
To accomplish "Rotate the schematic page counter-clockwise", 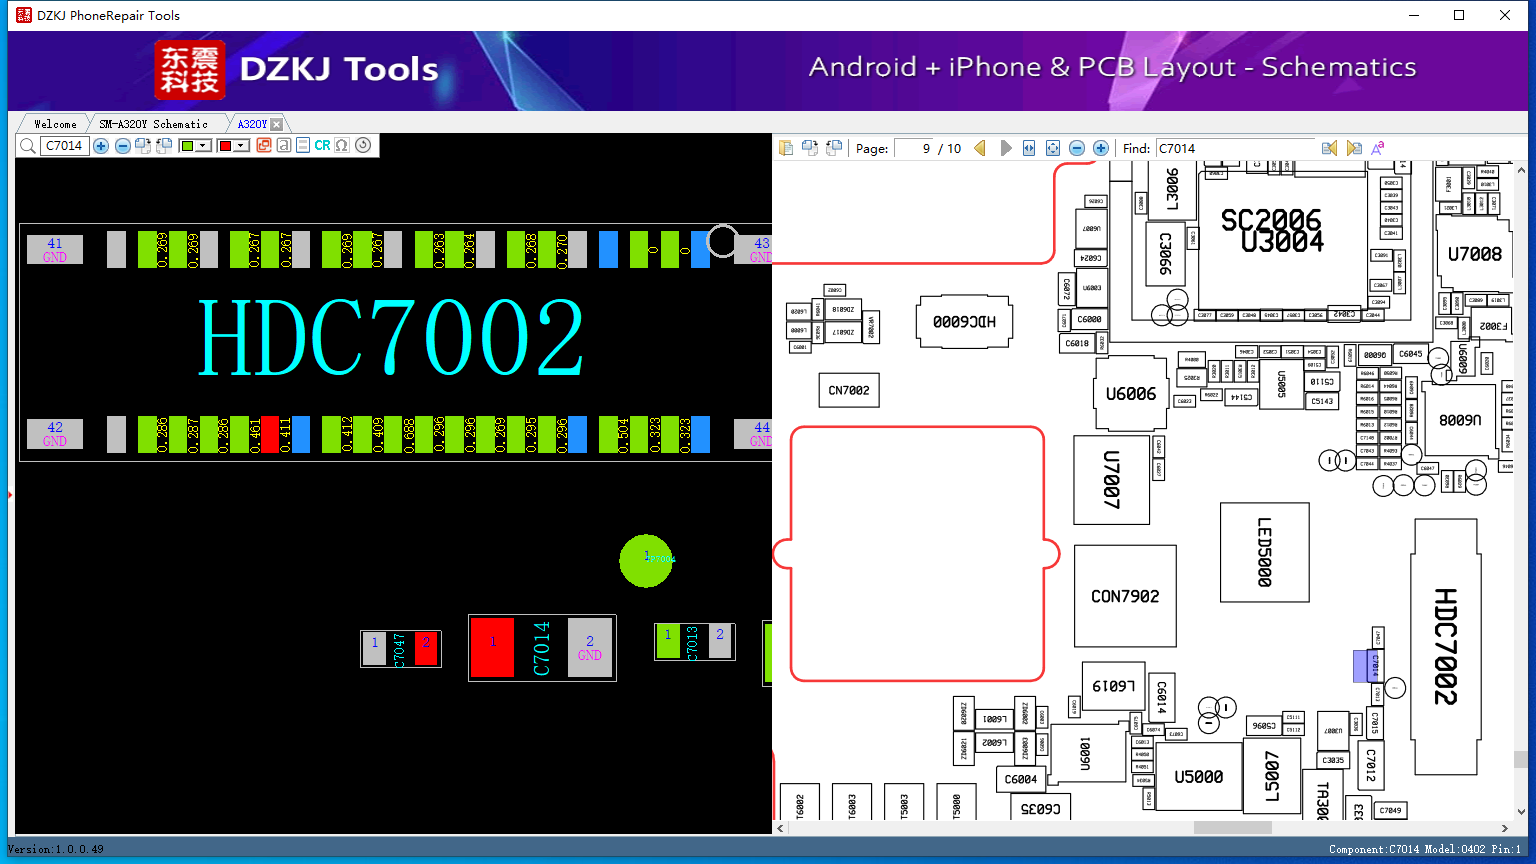I will coord(834,148).
